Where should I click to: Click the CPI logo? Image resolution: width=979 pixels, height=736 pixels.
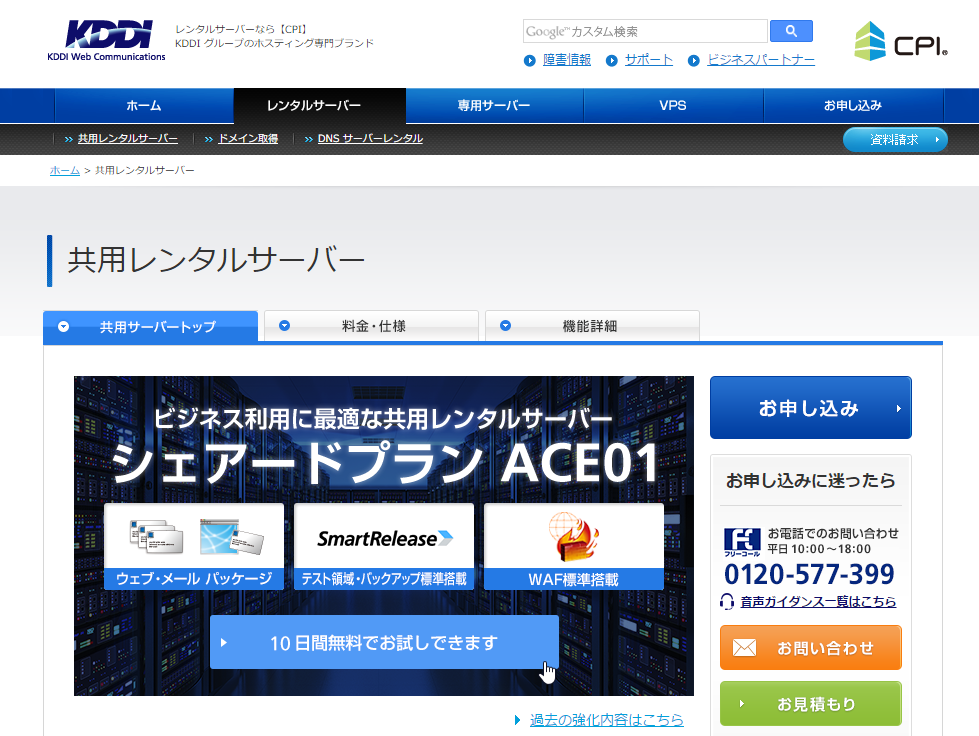tap(900, 41)
